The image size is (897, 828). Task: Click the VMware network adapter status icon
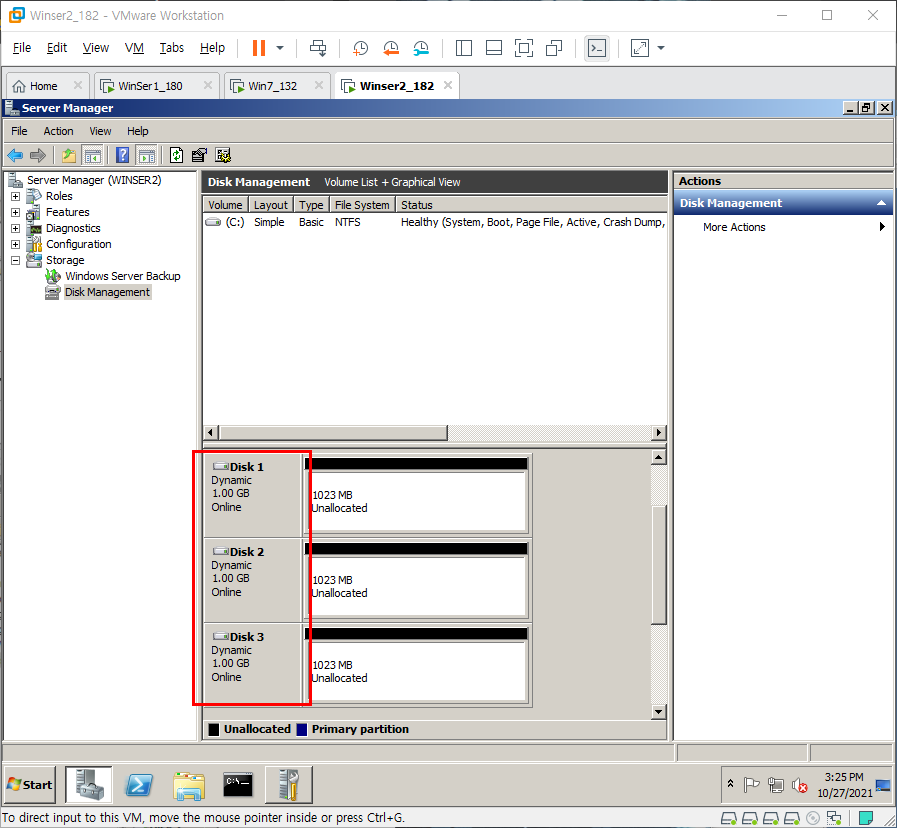click(834, 818)
